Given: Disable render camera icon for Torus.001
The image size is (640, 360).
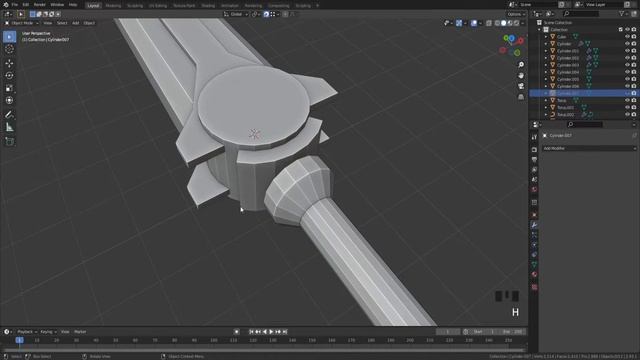Looking at the screenshot, I should (x=634, y=107).
